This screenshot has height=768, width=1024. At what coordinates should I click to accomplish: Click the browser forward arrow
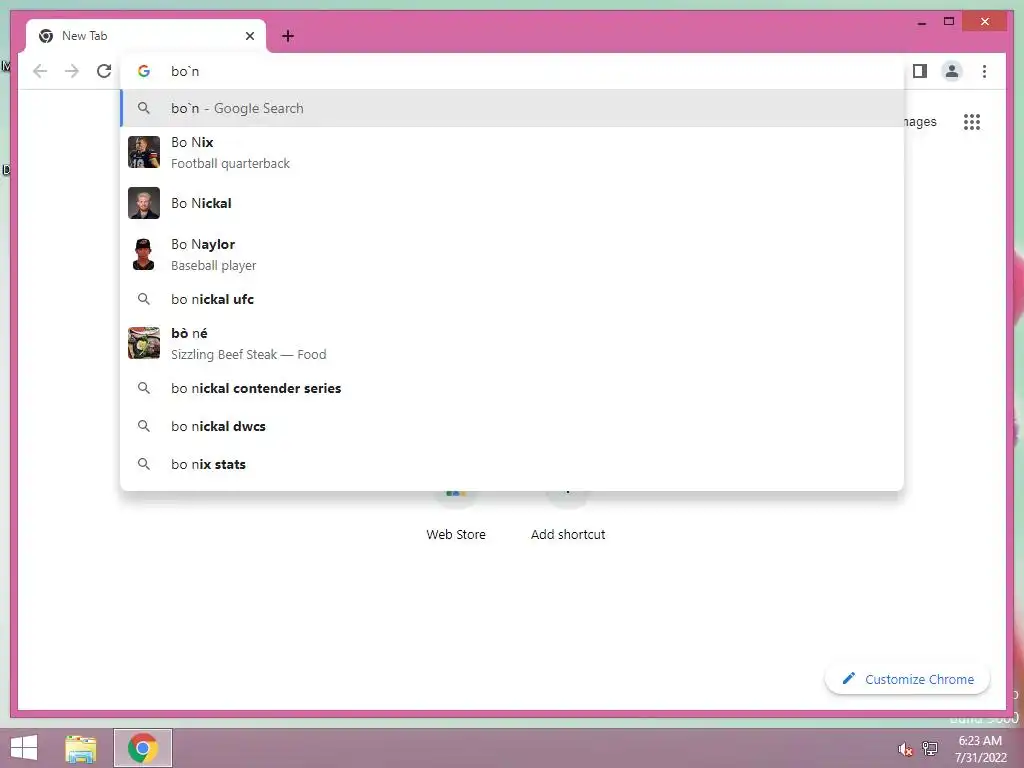(x=72, y=71)
